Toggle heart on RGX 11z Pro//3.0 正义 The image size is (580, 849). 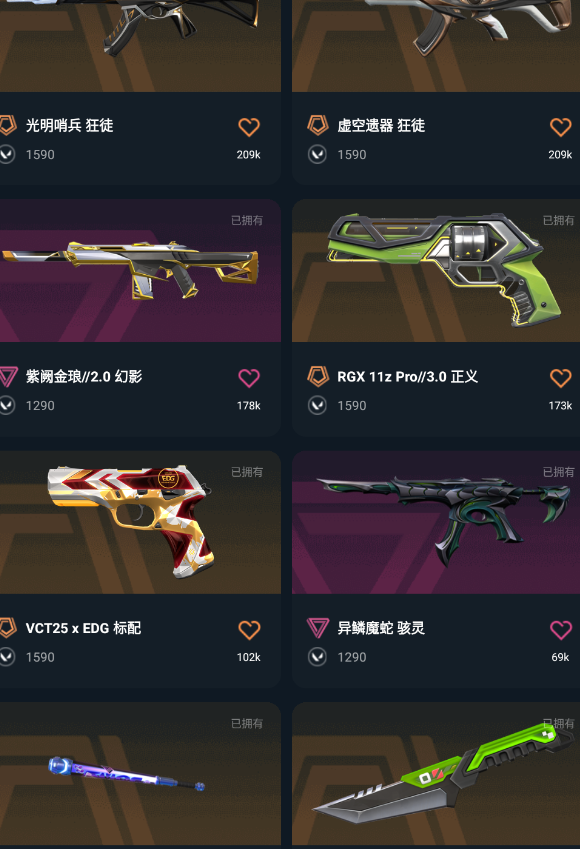pos(561,378)
